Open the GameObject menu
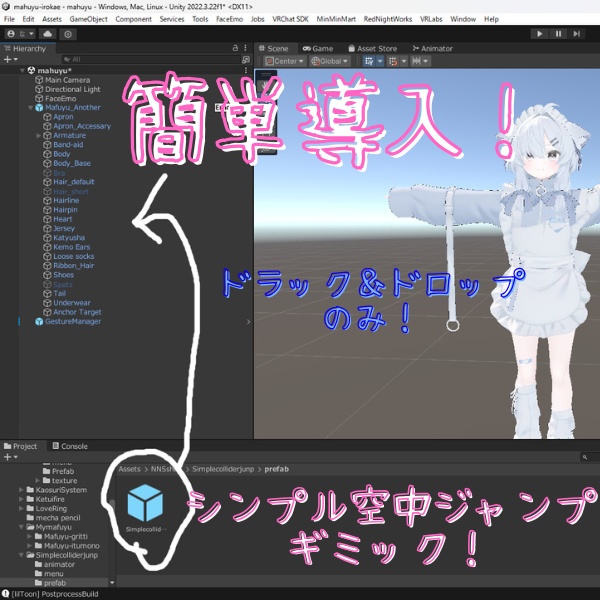 click(x=88, y=19)
